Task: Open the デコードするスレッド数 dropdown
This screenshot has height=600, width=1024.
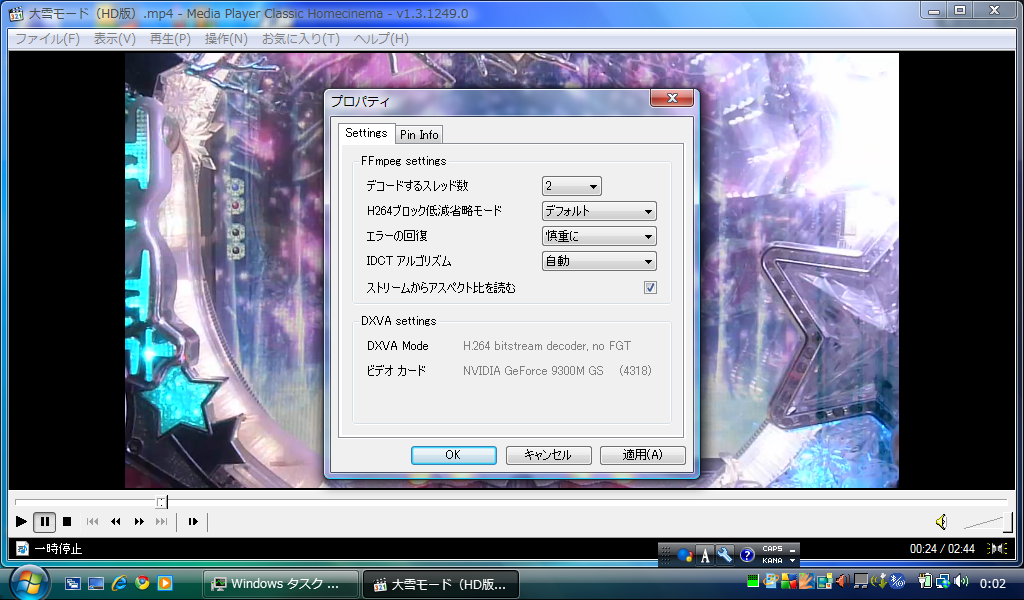Action: pos(571,186)
